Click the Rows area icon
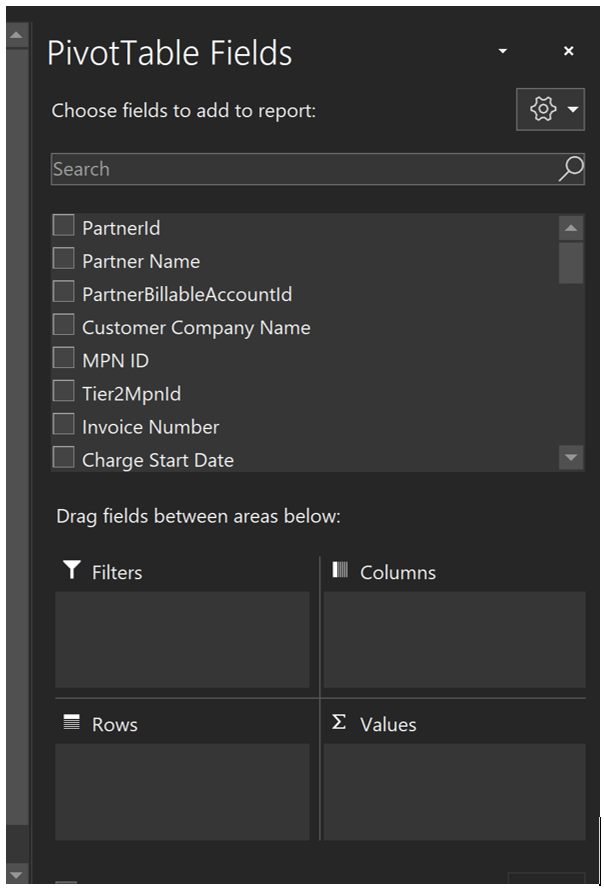This screenshot has width=604, height=888. 71,723
